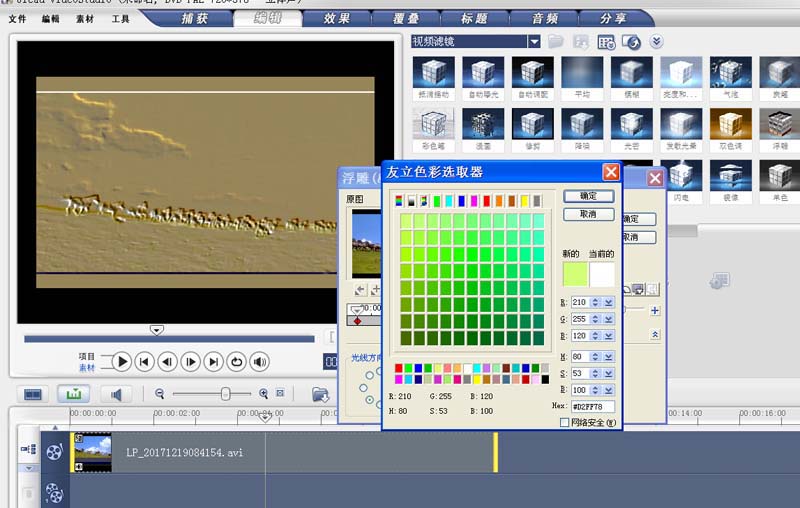Click the jump to next frame button

(190, 362)
